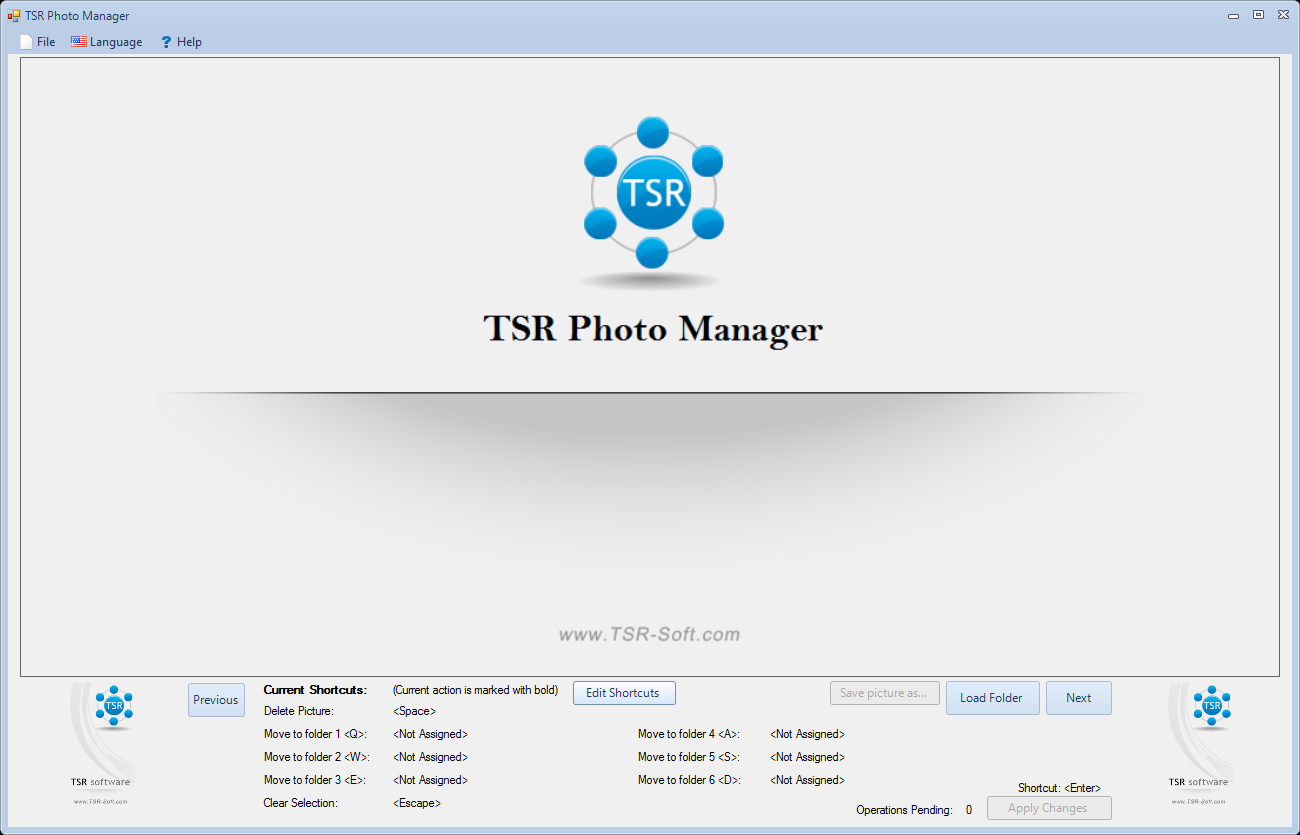Open the File menu

(38, 42)
